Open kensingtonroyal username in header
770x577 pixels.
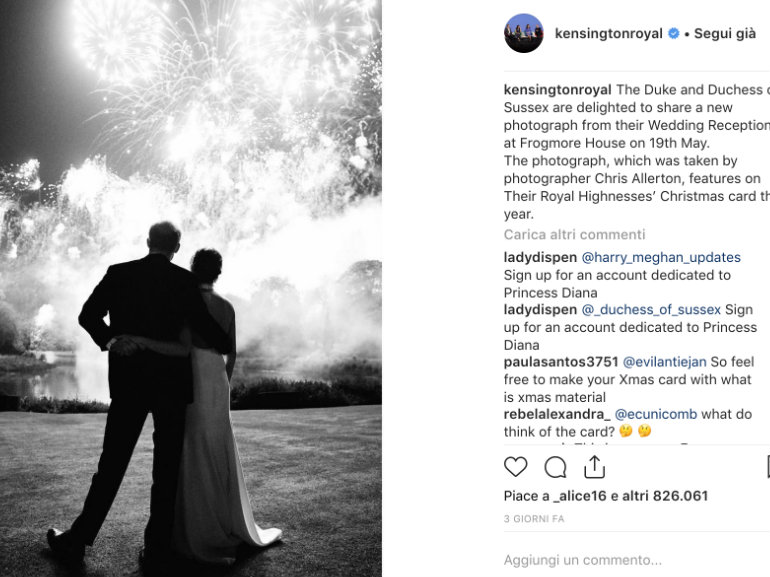pyautogui.click(x=608, y=33)
